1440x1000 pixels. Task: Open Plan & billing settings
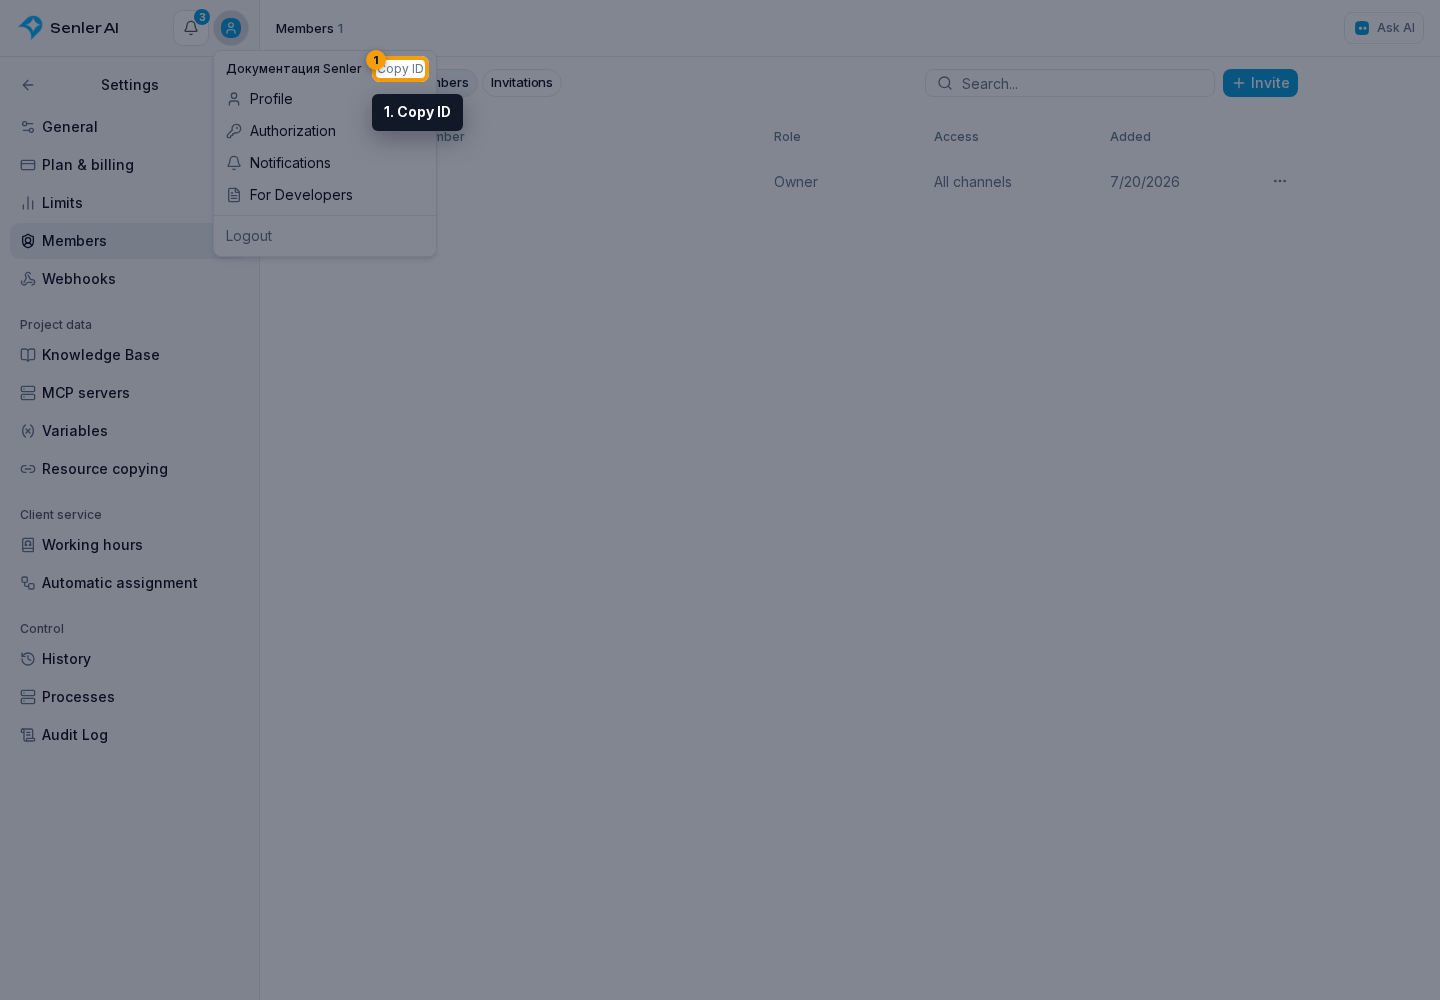[x=128, y=165]
